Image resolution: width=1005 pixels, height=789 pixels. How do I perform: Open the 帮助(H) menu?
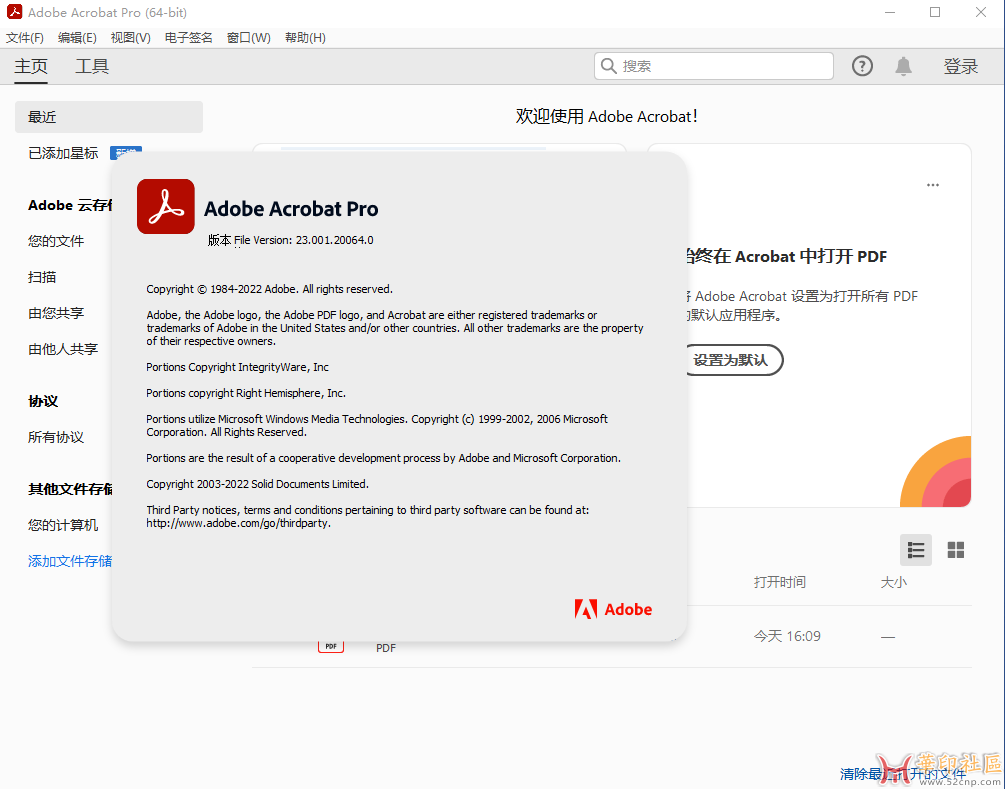305,38
